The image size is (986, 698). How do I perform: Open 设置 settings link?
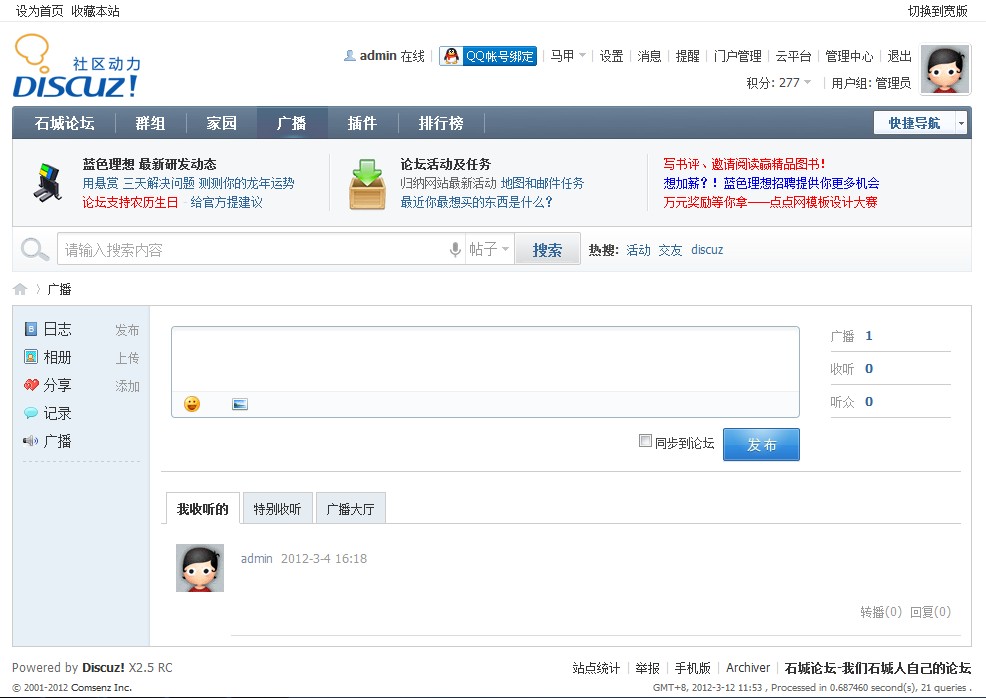(611, 56)
